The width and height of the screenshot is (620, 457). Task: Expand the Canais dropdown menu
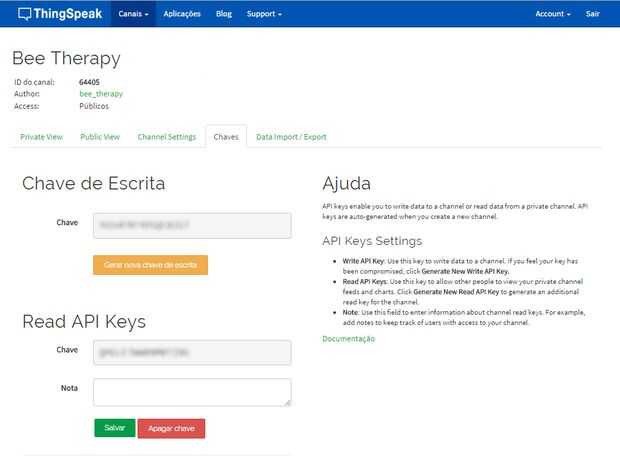(133, 14)
